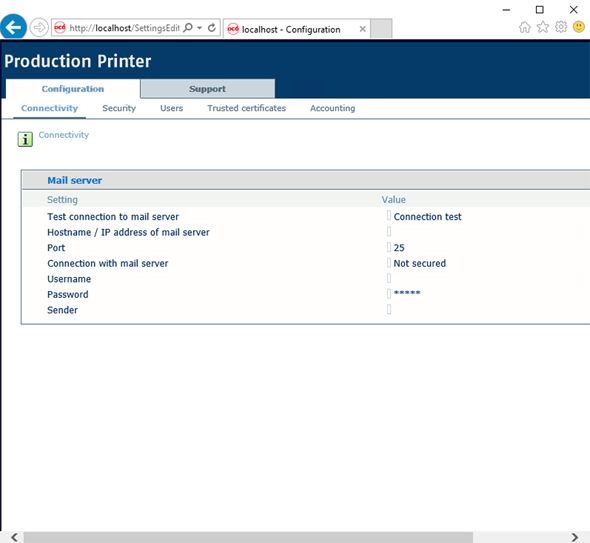Close the localhost - Configuration tab
Screen dimensions: 590x543
[362, 29]
